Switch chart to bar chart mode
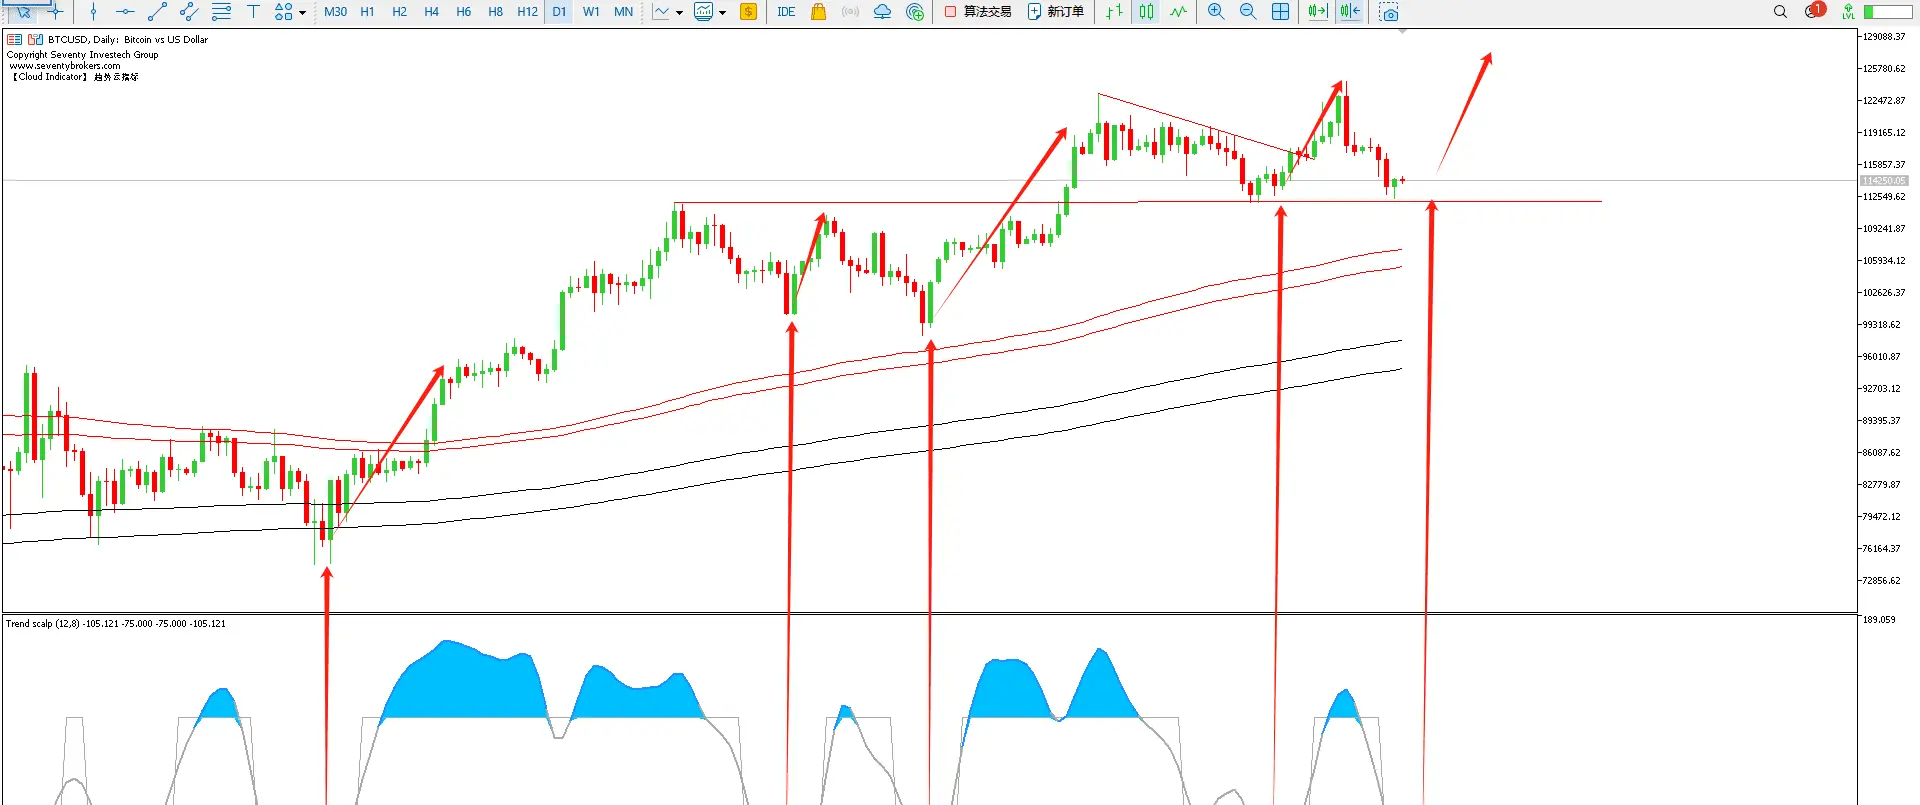The width and height of the screenshot is (1920, 805). pyautogui.click(x=1114, y=12)
